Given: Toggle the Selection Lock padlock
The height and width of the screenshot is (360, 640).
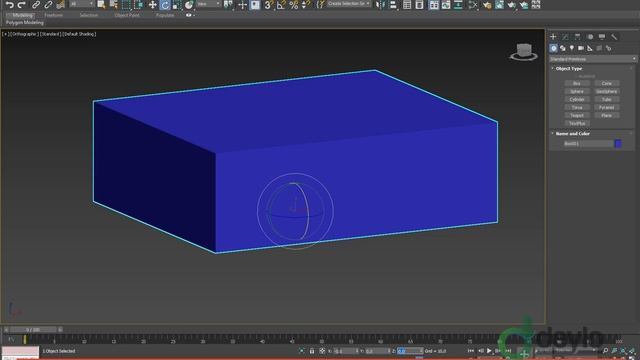Looking at the screenshot, I should point(312,351).
